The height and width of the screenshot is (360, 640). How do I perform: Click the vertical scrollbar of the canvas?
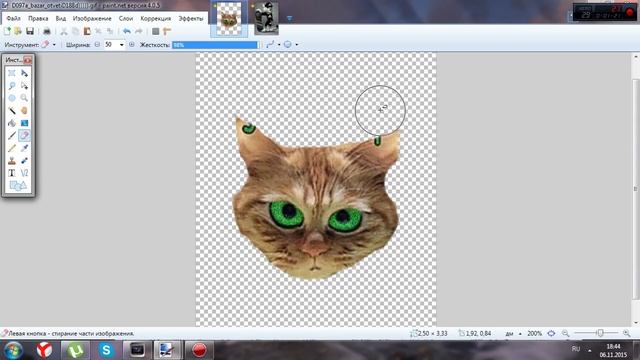tap(636, 189)
